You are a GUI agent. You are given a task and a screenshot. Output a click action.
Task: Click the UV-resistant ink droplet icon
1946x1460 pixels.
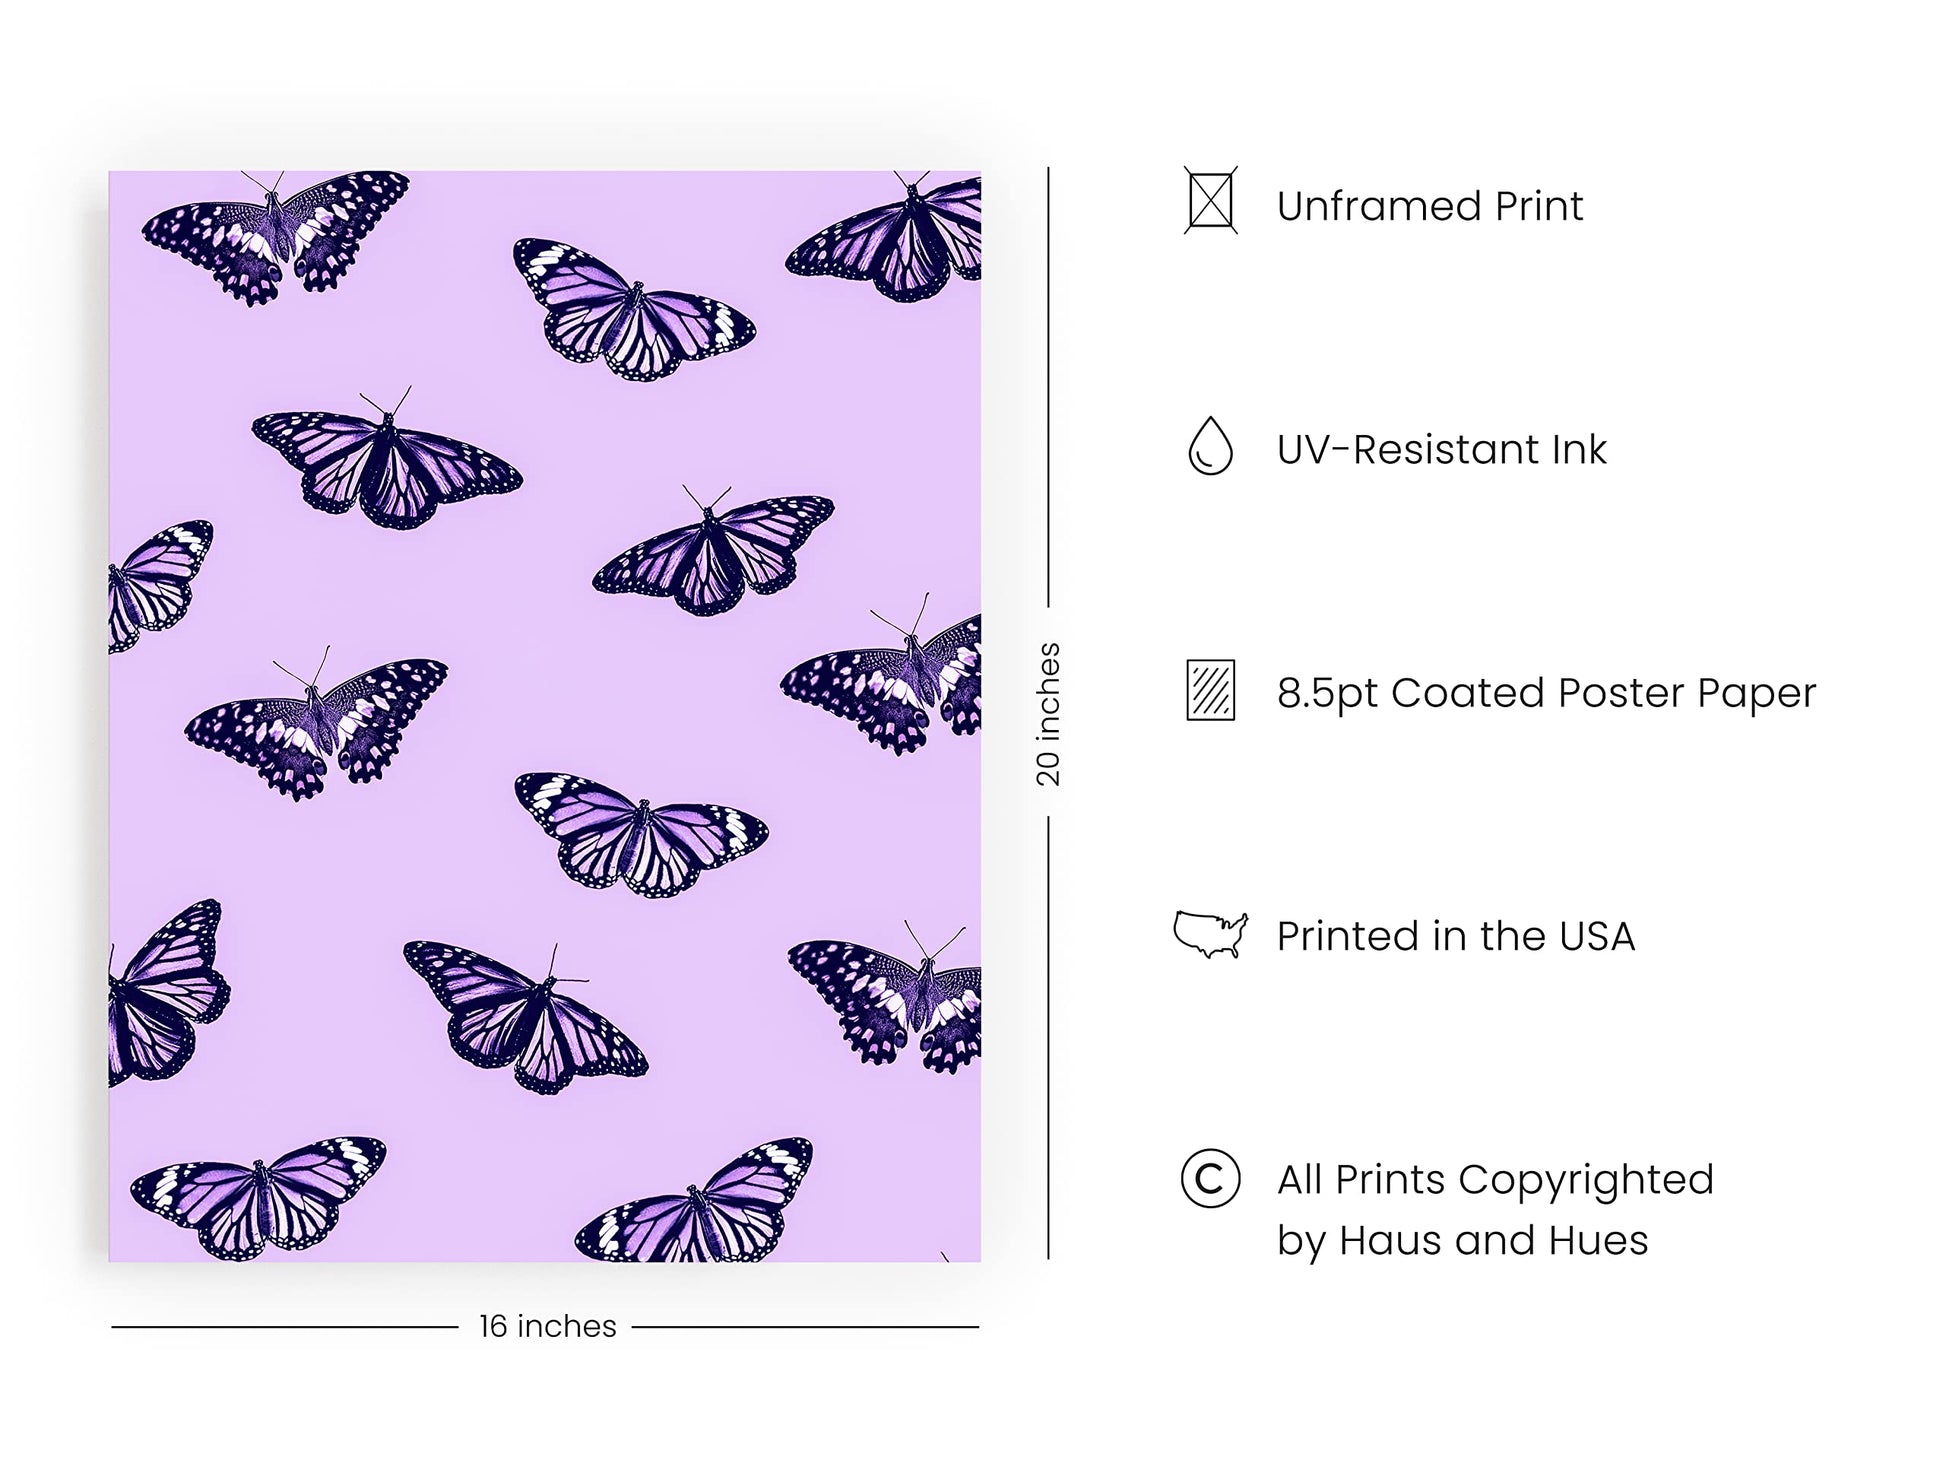pyautogui.click(x=1210, y=446)
